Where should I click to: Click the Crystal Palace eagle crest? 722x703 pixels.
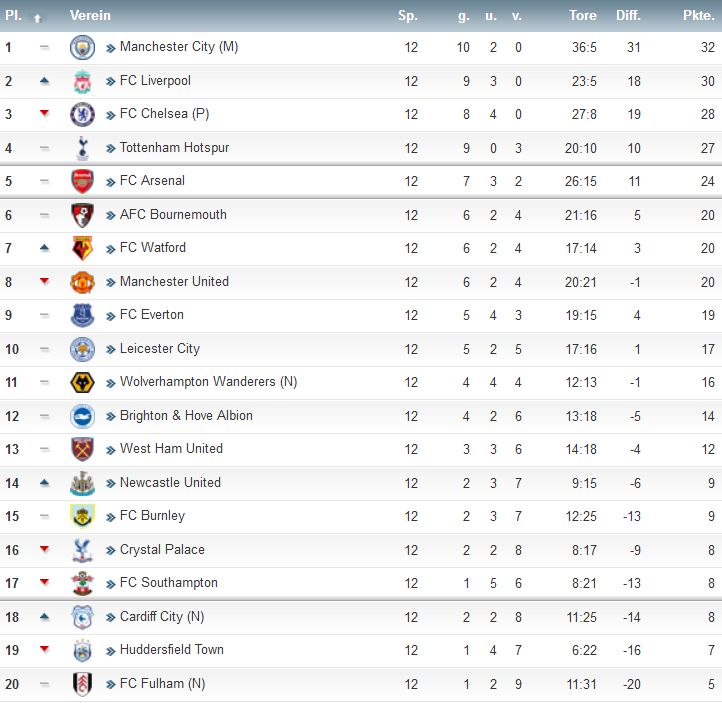(82, 551)
